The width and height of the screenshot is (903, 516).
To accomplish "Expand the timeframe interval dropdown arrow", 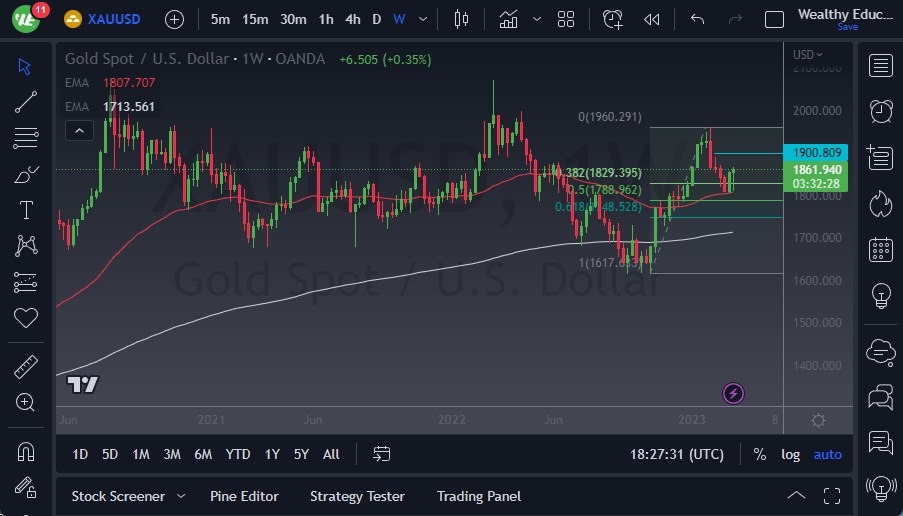I will click(x=425, y=19).
